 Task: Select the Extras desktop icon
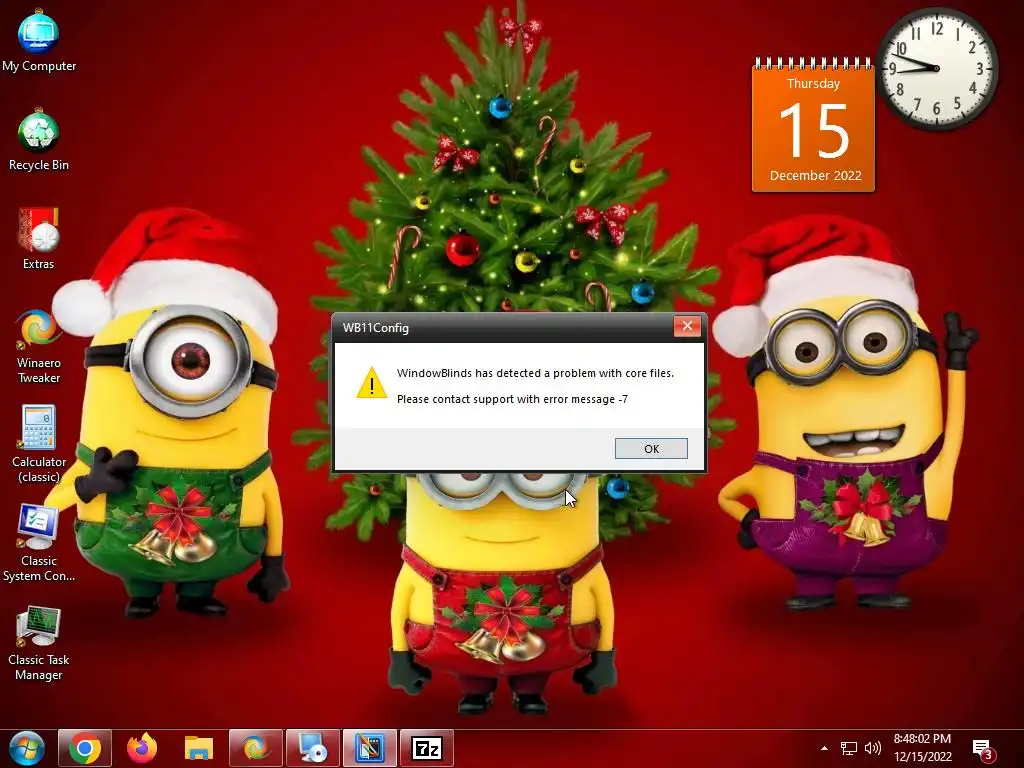[39, 240]
